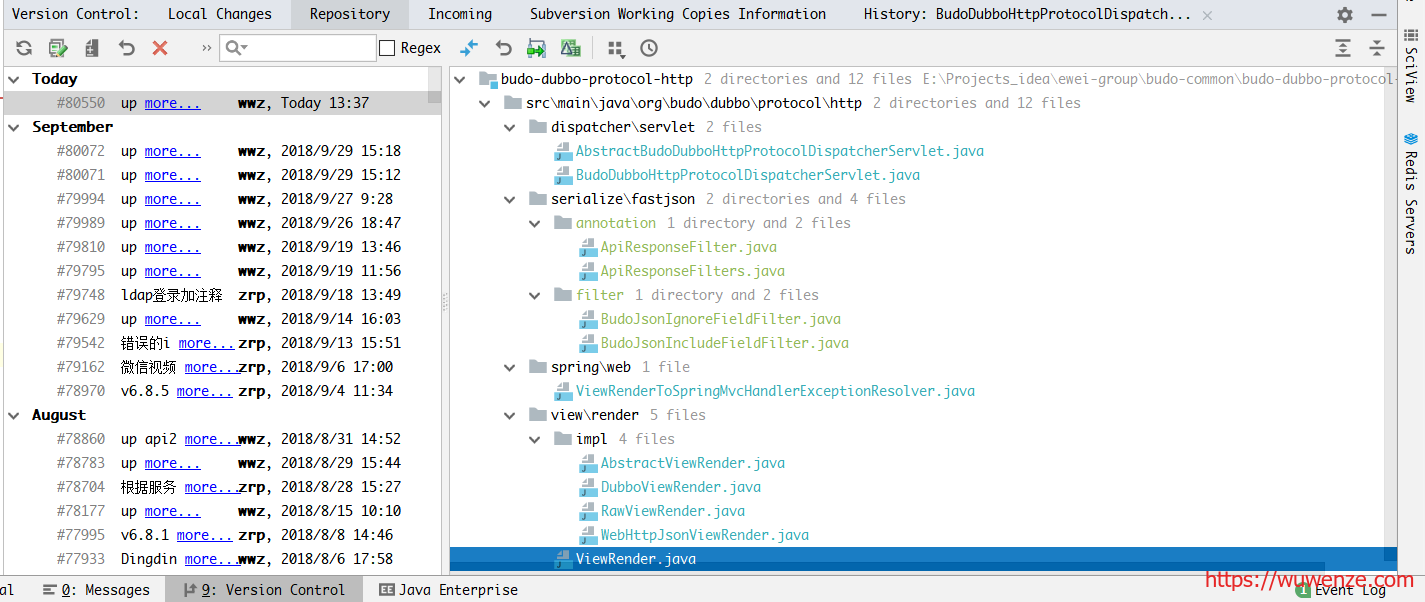This screenshot has height=602, width=1425.
Task: Open the Java Enterprise tool window tab
Action: 448,590
